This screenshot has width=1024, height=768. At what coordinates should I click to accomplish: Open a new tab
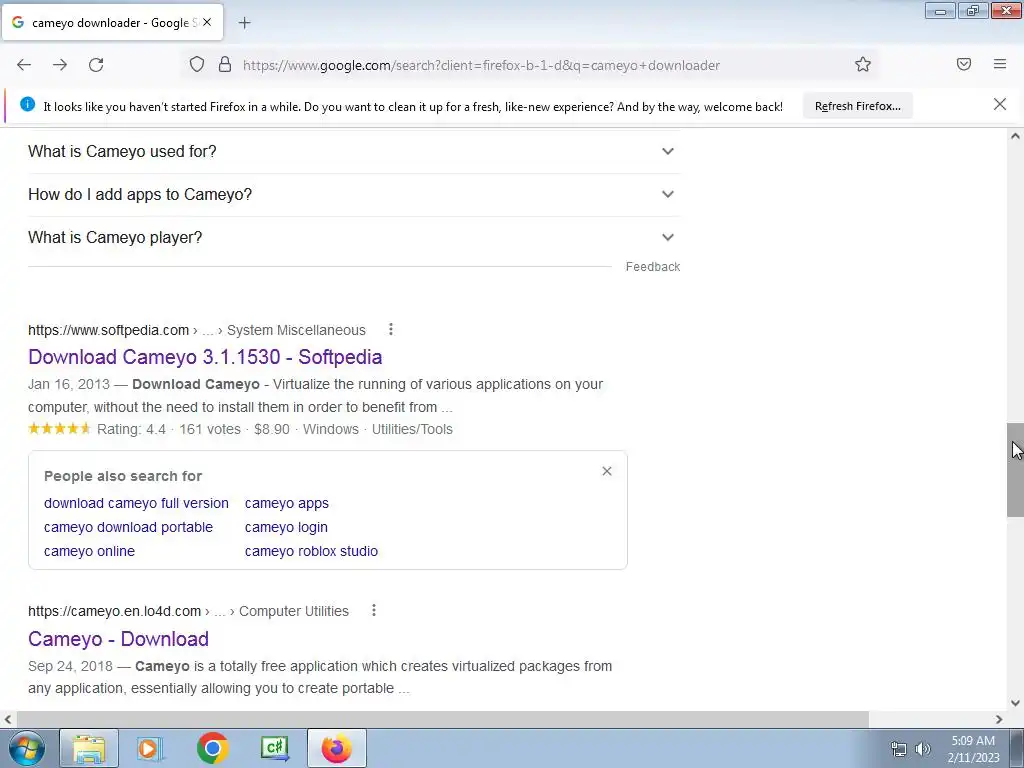click(244, 23)
